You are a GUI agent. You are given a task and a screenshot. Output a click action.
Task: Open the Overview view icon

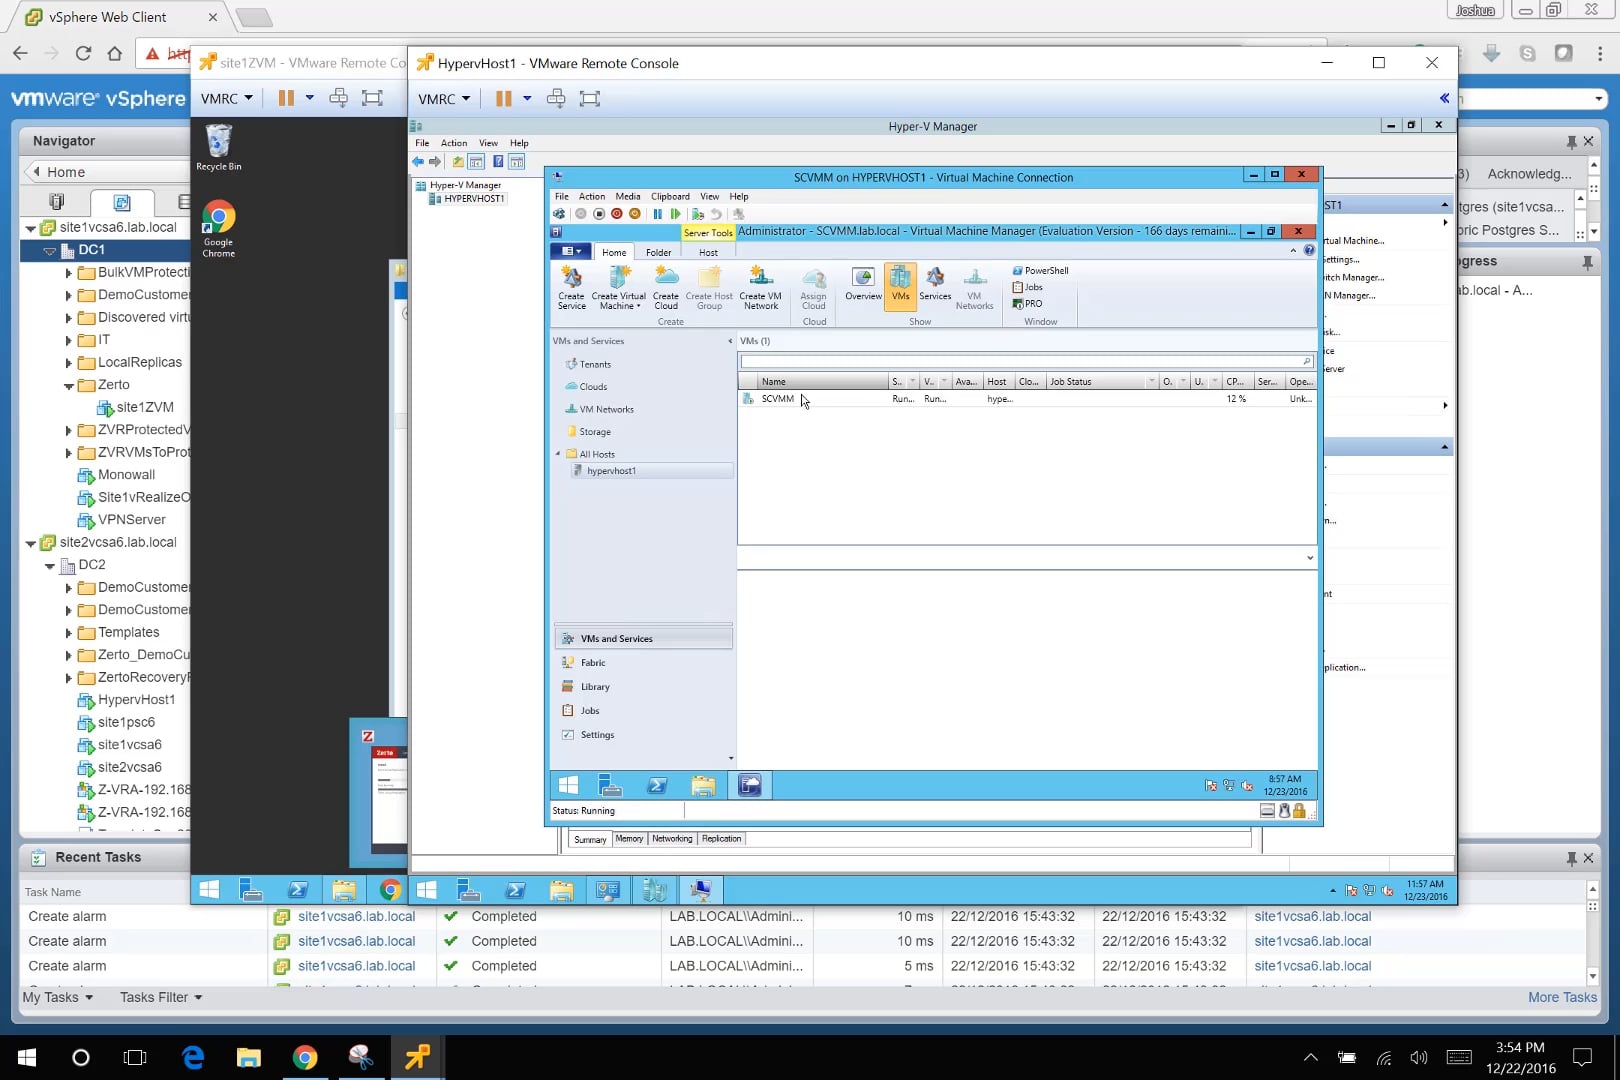(863, 284)
